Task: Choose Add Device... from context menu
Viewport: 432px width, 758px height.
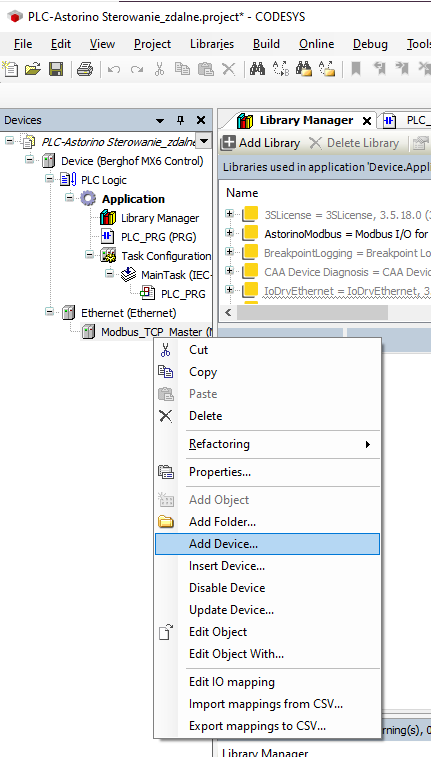Action: [x=267, y=544]
